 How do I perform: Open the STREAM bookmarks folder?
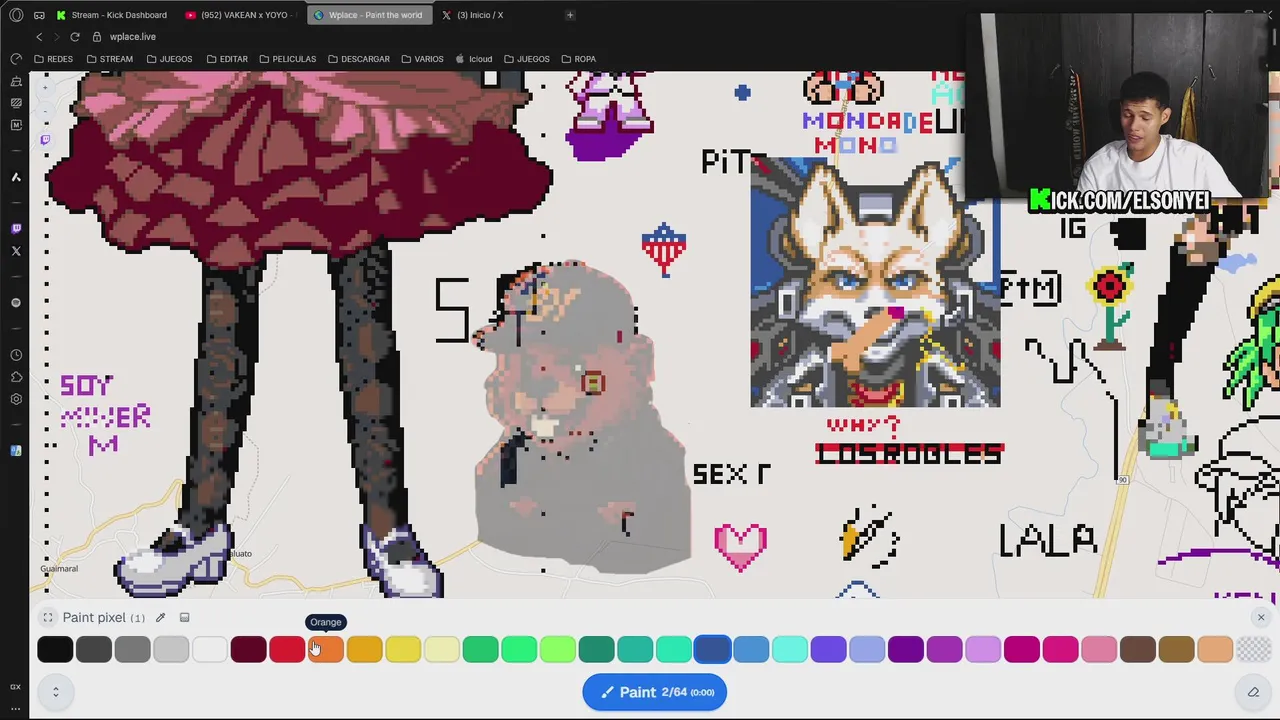point(109,59)
